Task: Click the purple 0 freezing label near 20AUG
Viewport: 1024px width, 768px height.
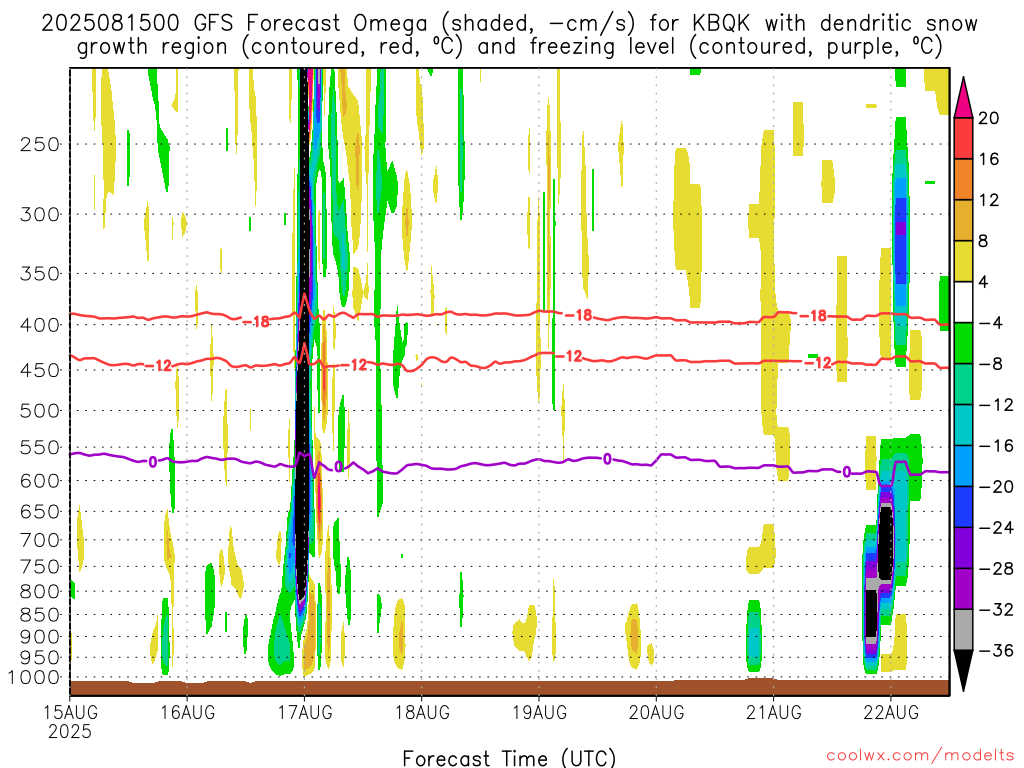Action: tap(607, 459)
